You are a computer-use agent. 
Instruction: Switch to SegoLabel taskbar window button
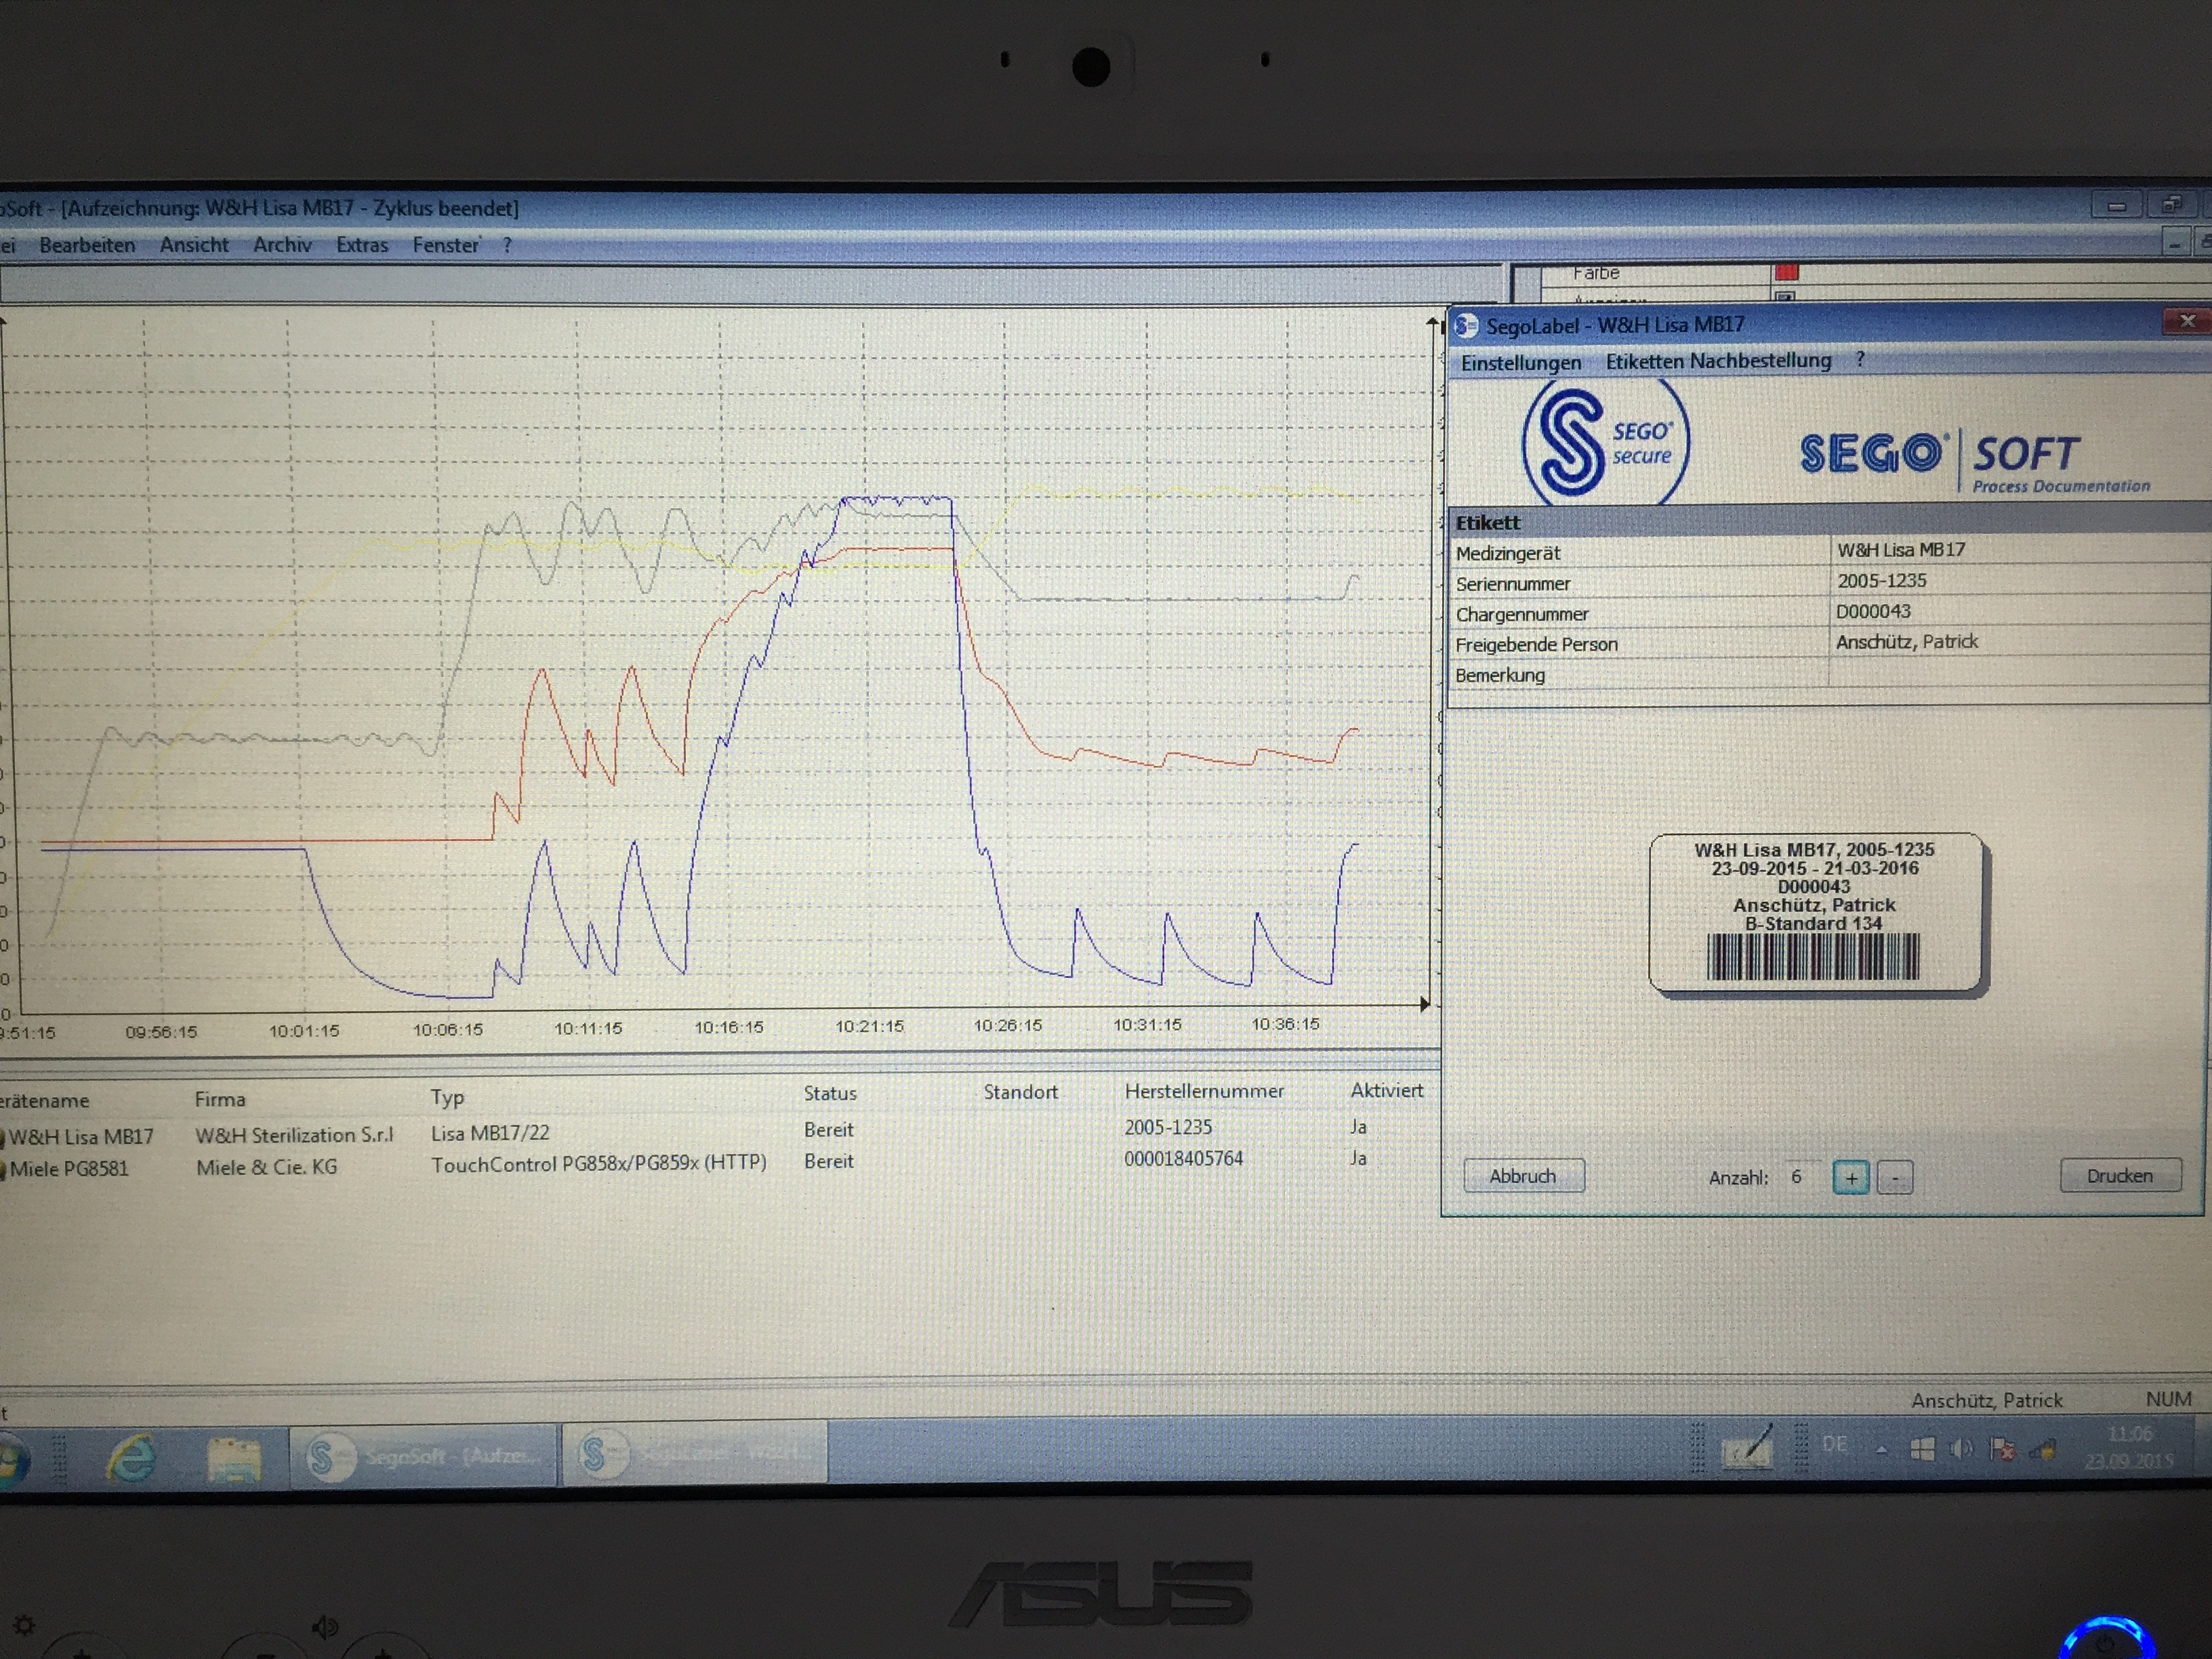click(695, 1454)
